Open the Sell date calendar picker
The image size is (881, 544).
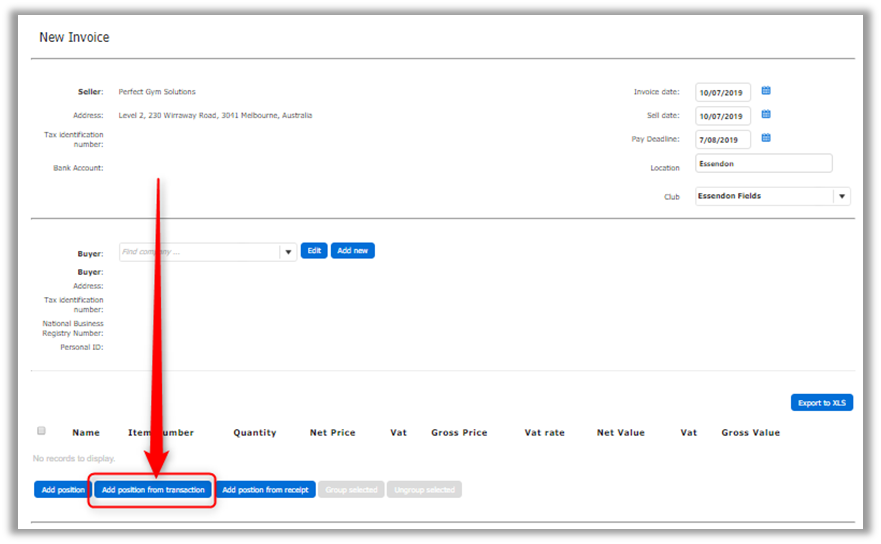click(766, 115)
